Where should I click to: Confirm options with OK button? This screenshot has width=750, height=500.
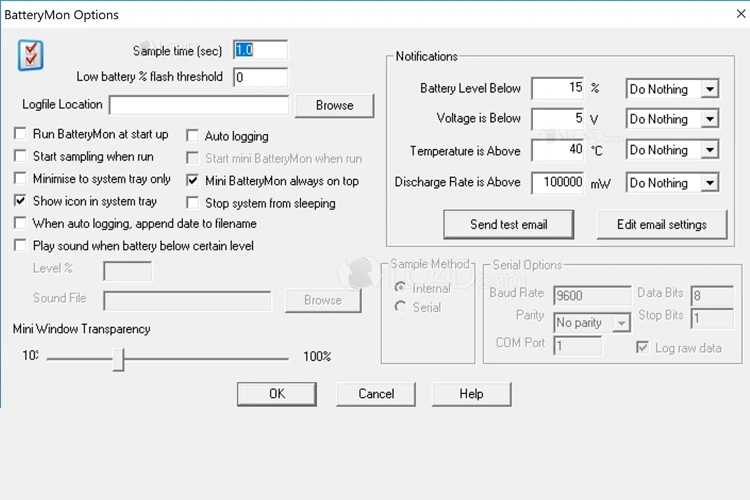276,394
